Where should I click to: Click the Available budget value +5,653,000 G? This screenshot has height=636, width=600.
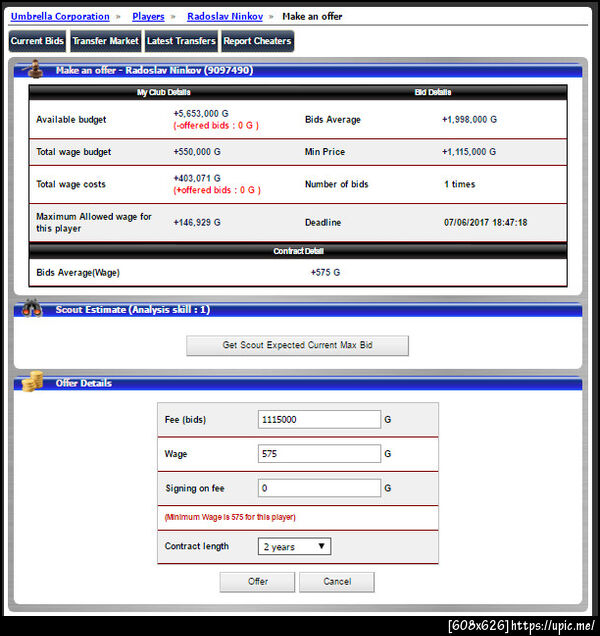click(201, 114)
